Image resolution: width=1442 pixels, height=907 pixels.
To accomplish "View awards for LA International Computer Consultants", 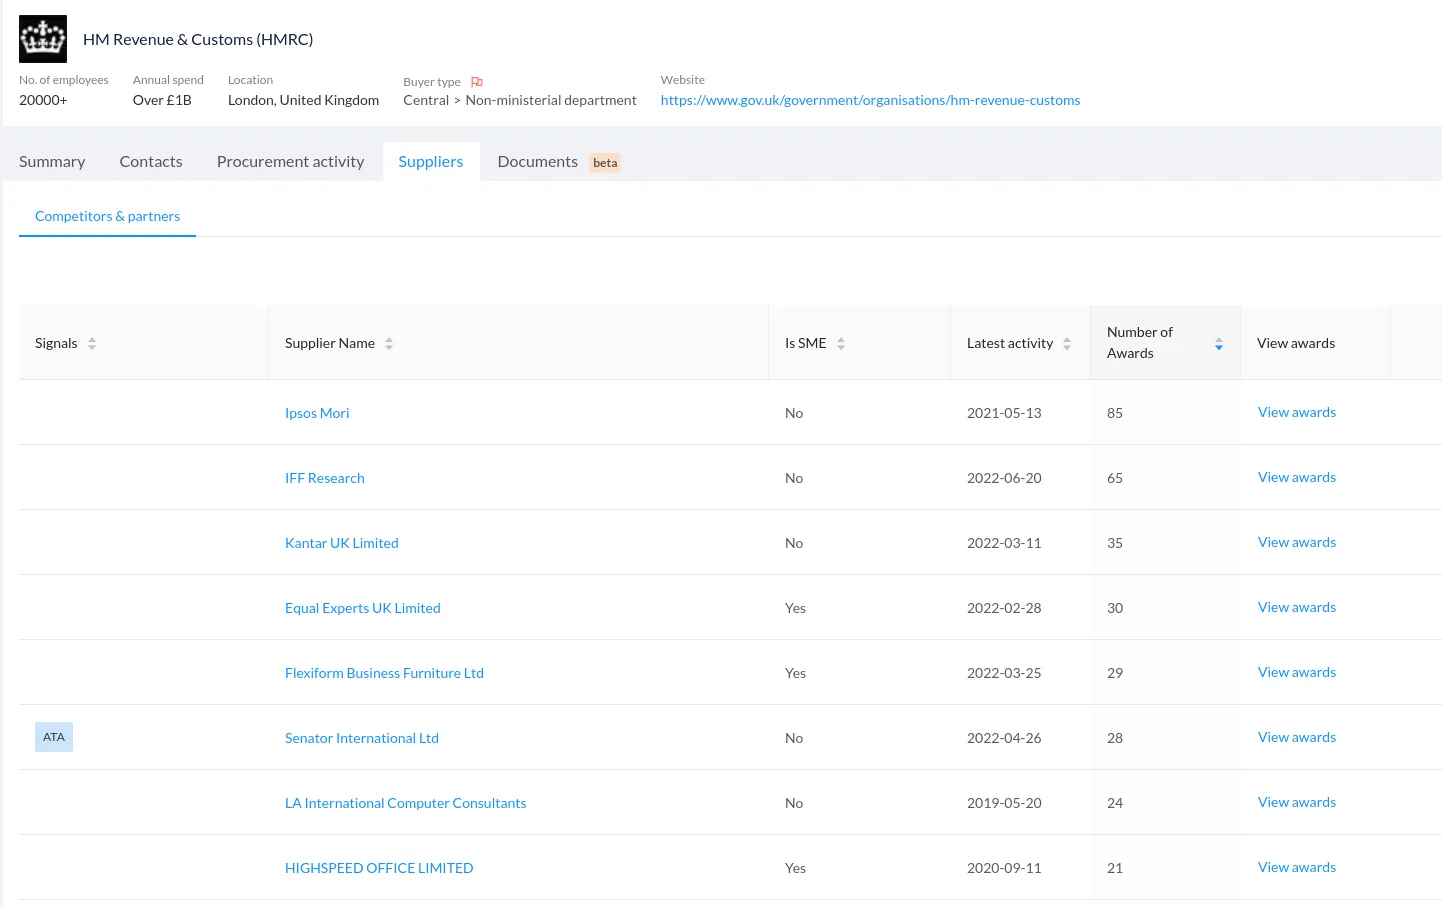I will (1297, 802).
